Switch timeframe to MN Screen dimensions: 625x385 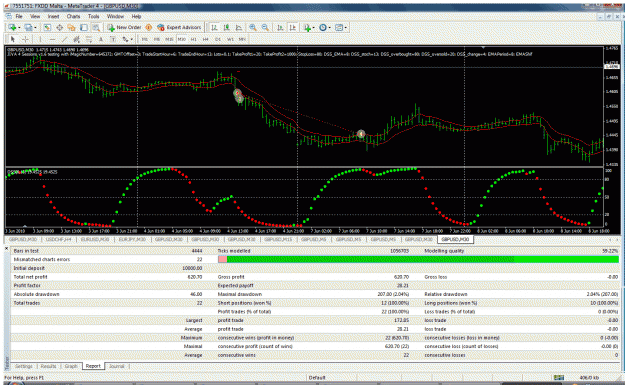(242, 39)
